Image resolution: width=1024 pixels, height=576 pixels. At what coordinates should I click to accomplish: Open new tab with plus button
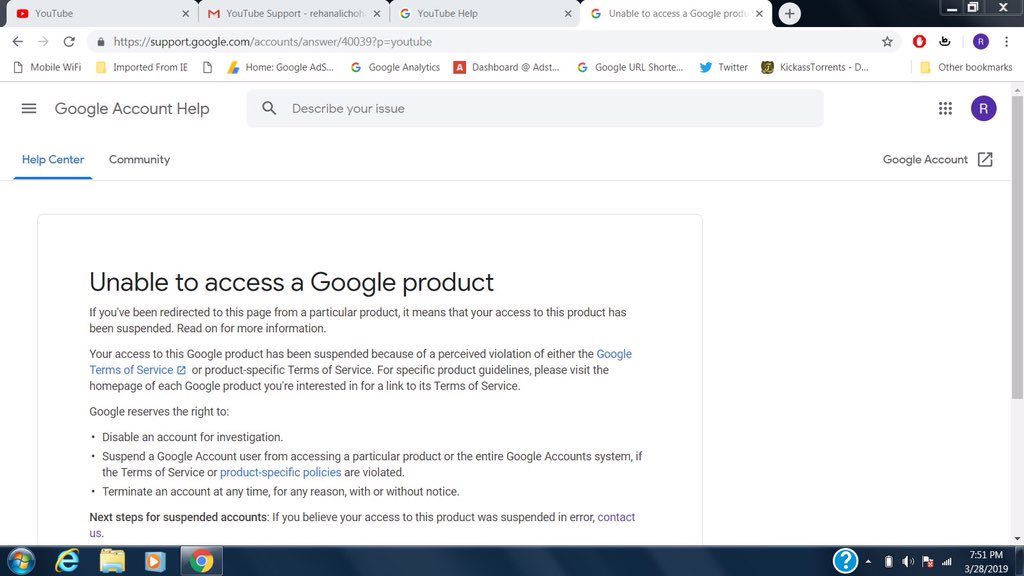pos(790,13)
